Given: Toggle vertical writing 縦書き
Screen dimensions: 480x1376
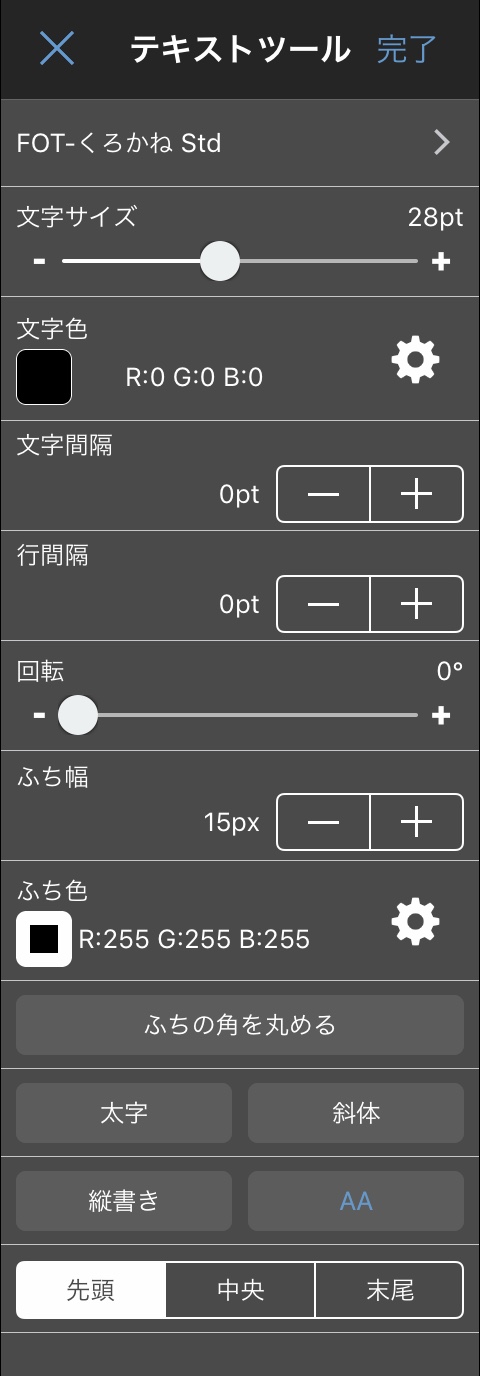Looking at the screenshot, I should (x=124, y=1201).
